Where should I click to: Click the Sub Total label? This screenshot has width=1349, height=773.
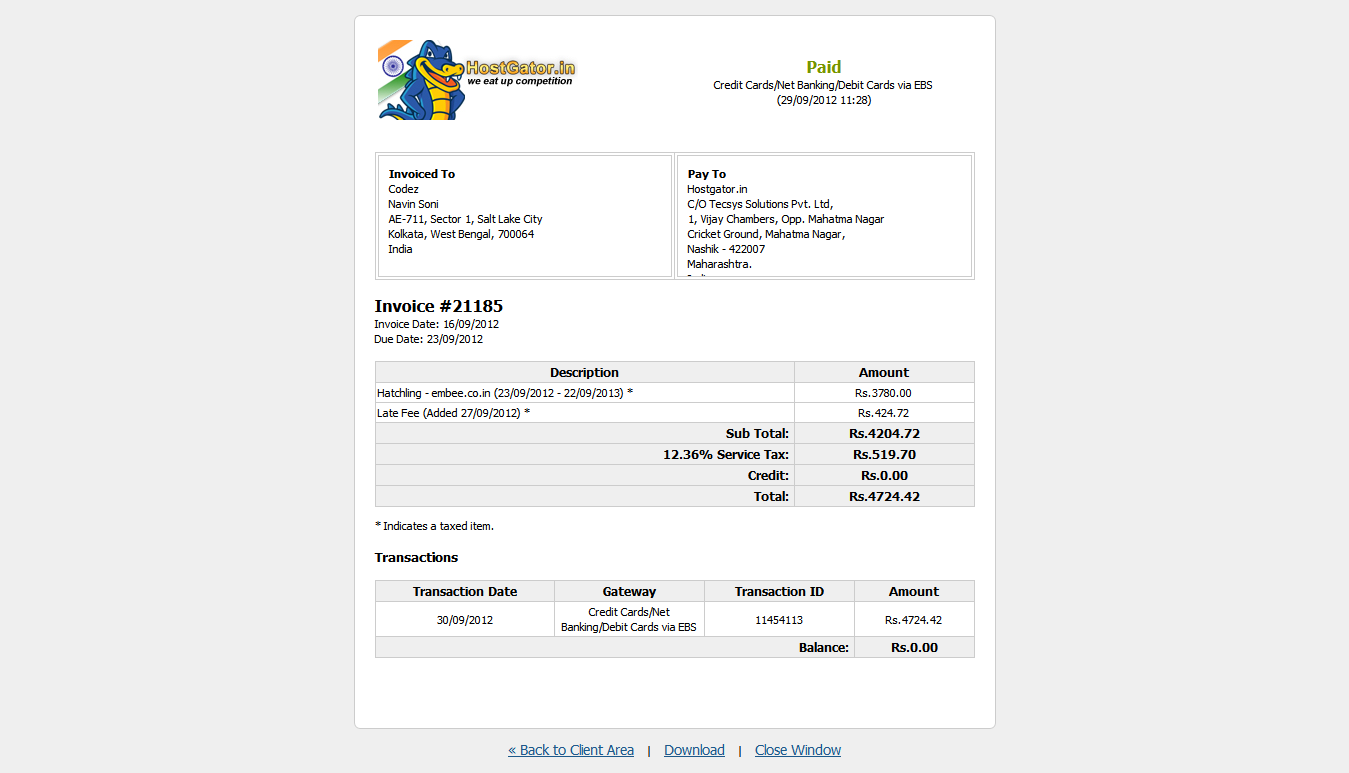pos(758,434)
